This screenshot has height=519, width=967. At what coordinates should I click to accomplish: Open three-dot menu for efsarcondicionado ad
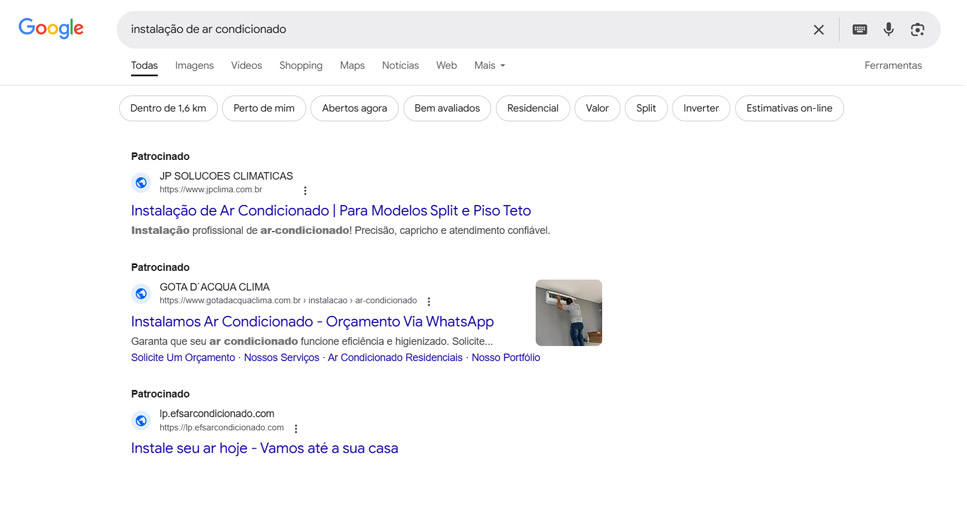point(295,428)
